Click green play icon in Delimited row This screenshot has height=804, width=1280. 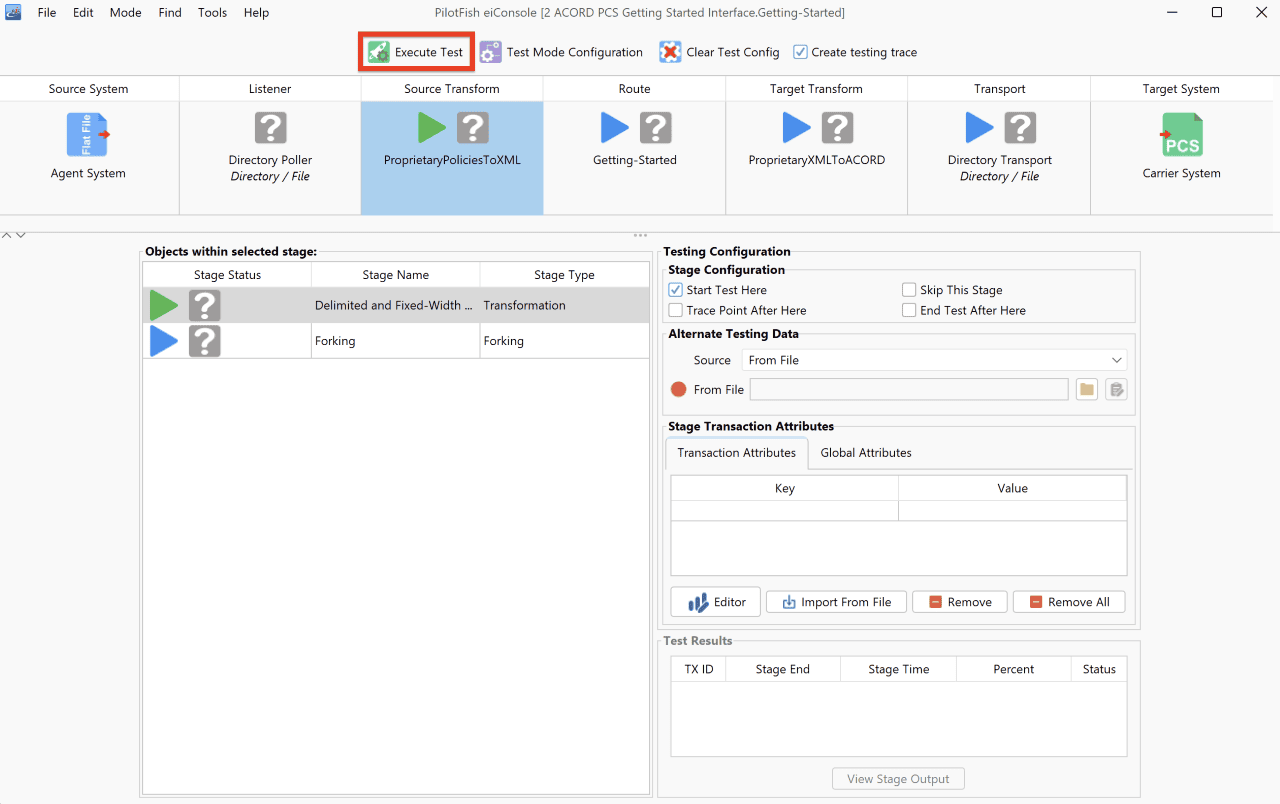point(164,305)
